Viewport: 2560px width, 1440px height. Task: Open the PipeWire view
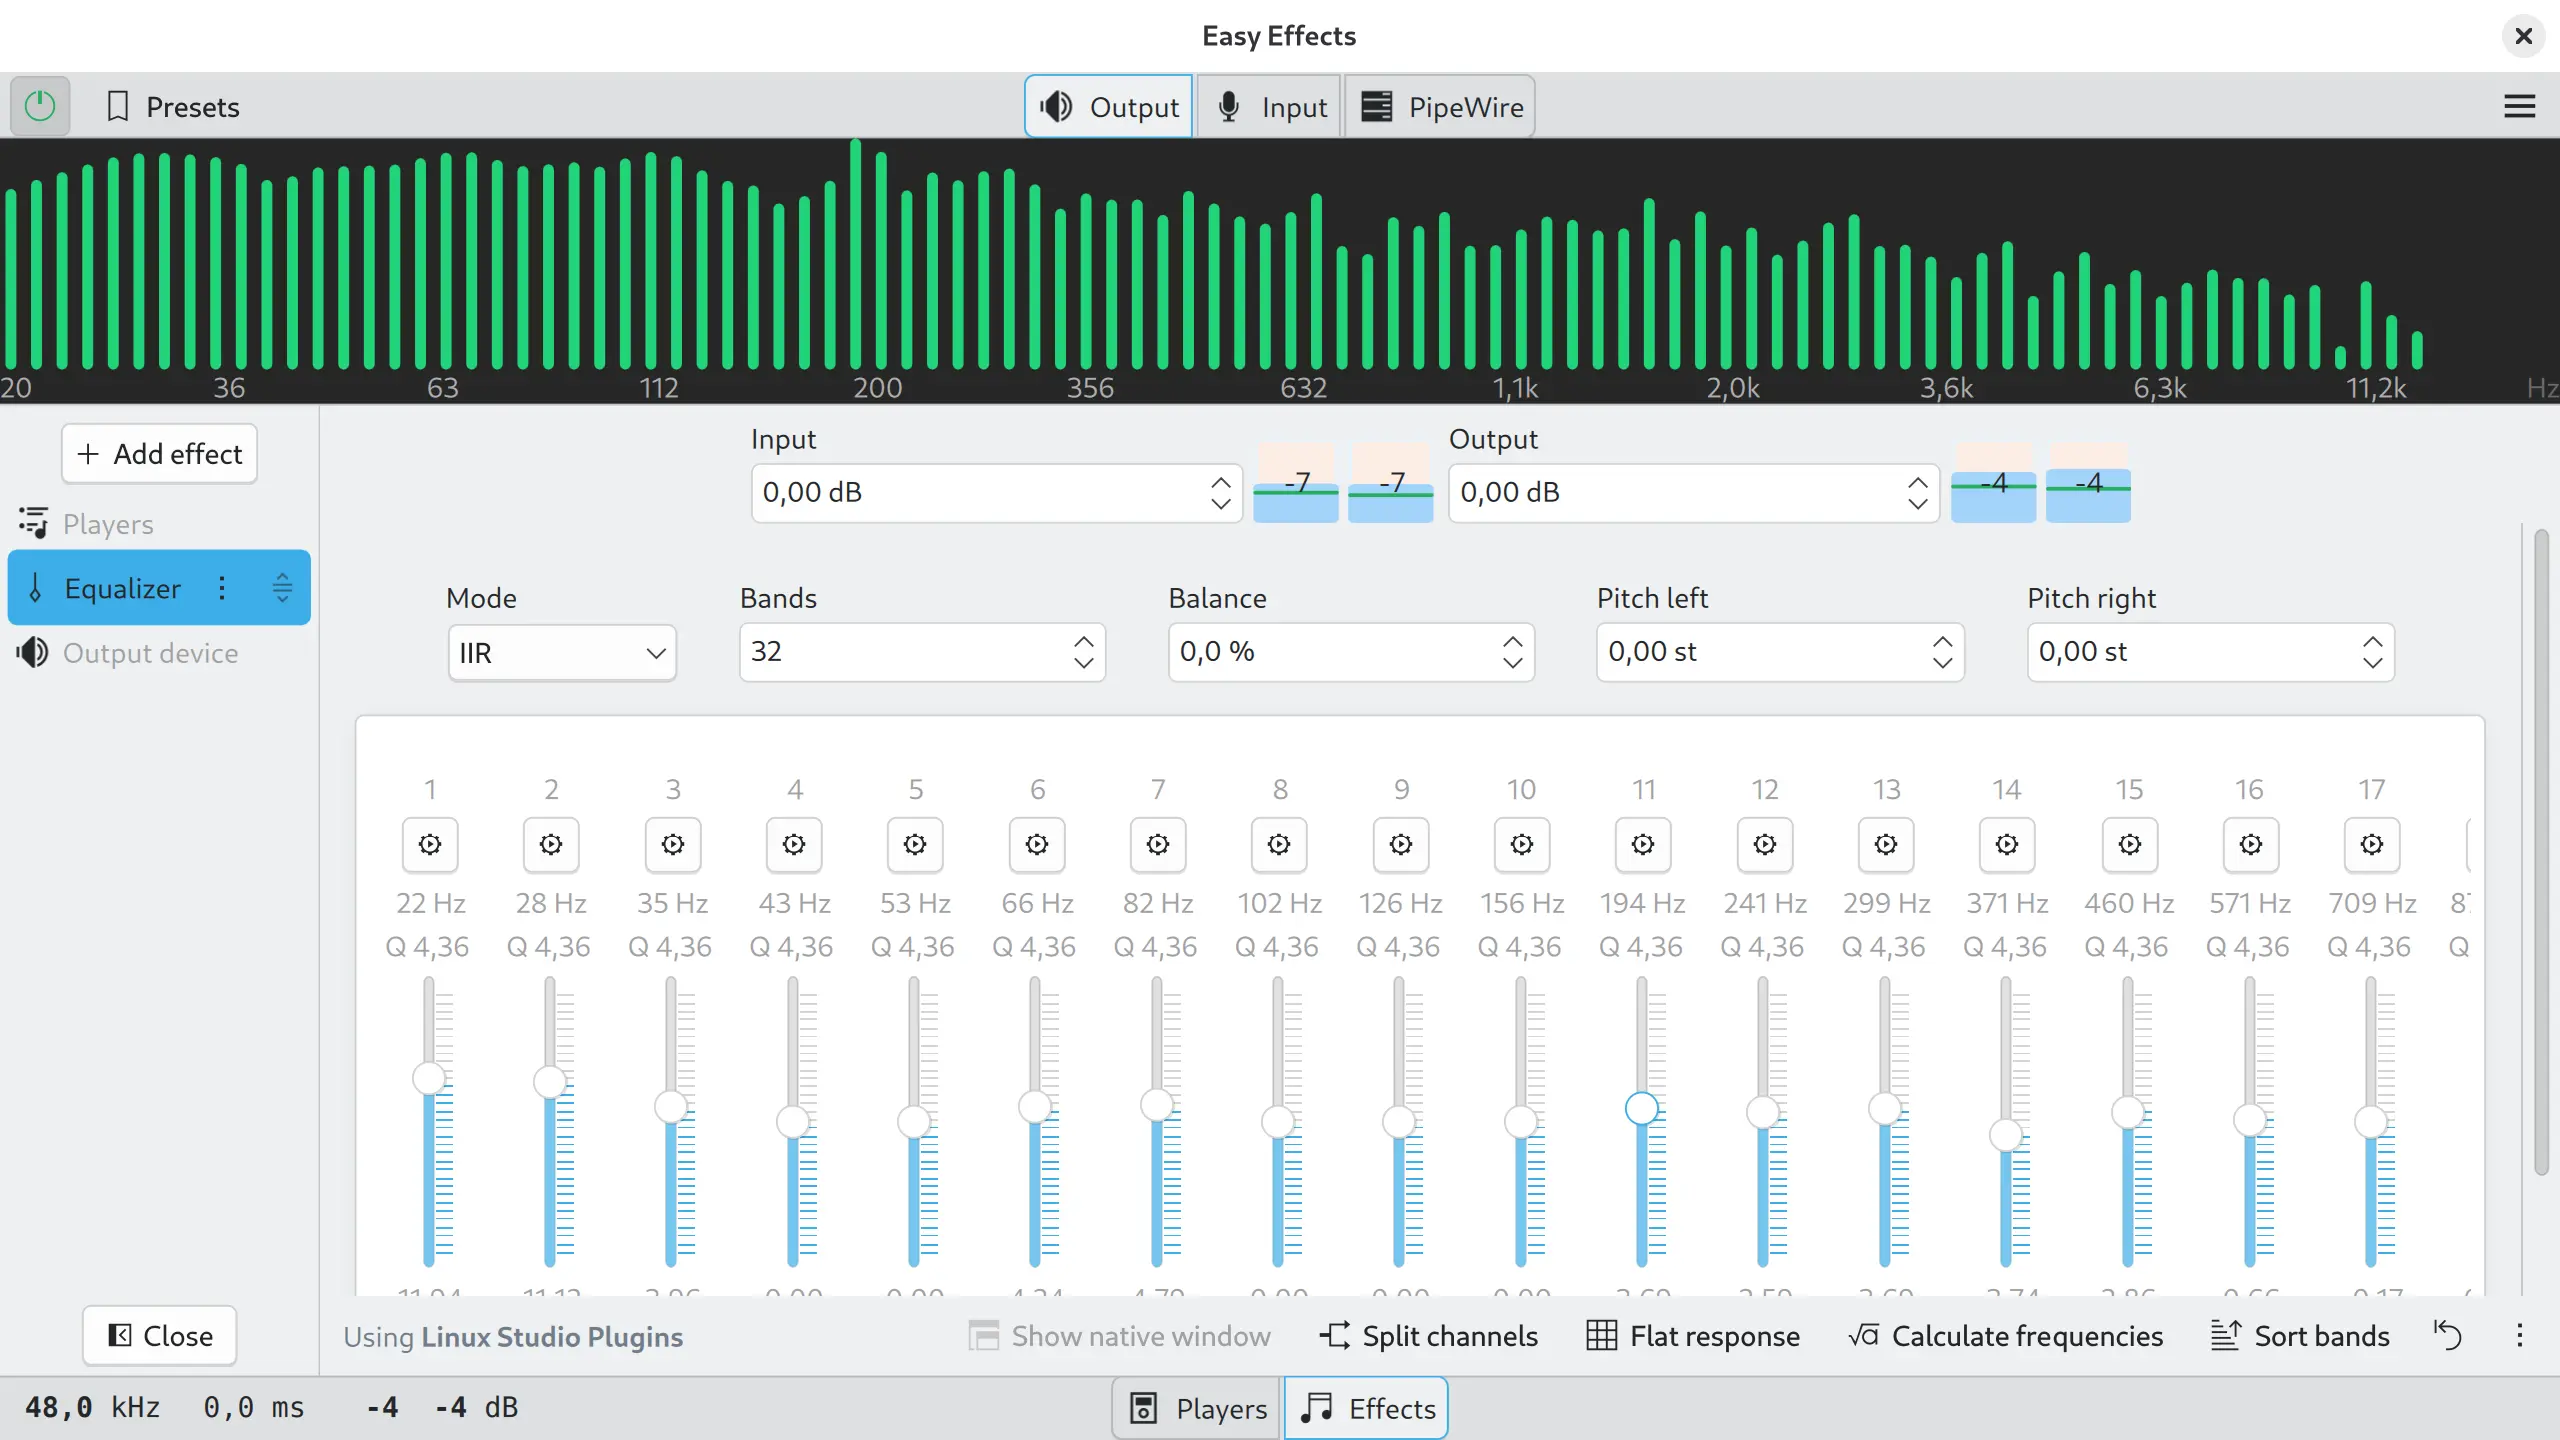tap(1439, 106)
